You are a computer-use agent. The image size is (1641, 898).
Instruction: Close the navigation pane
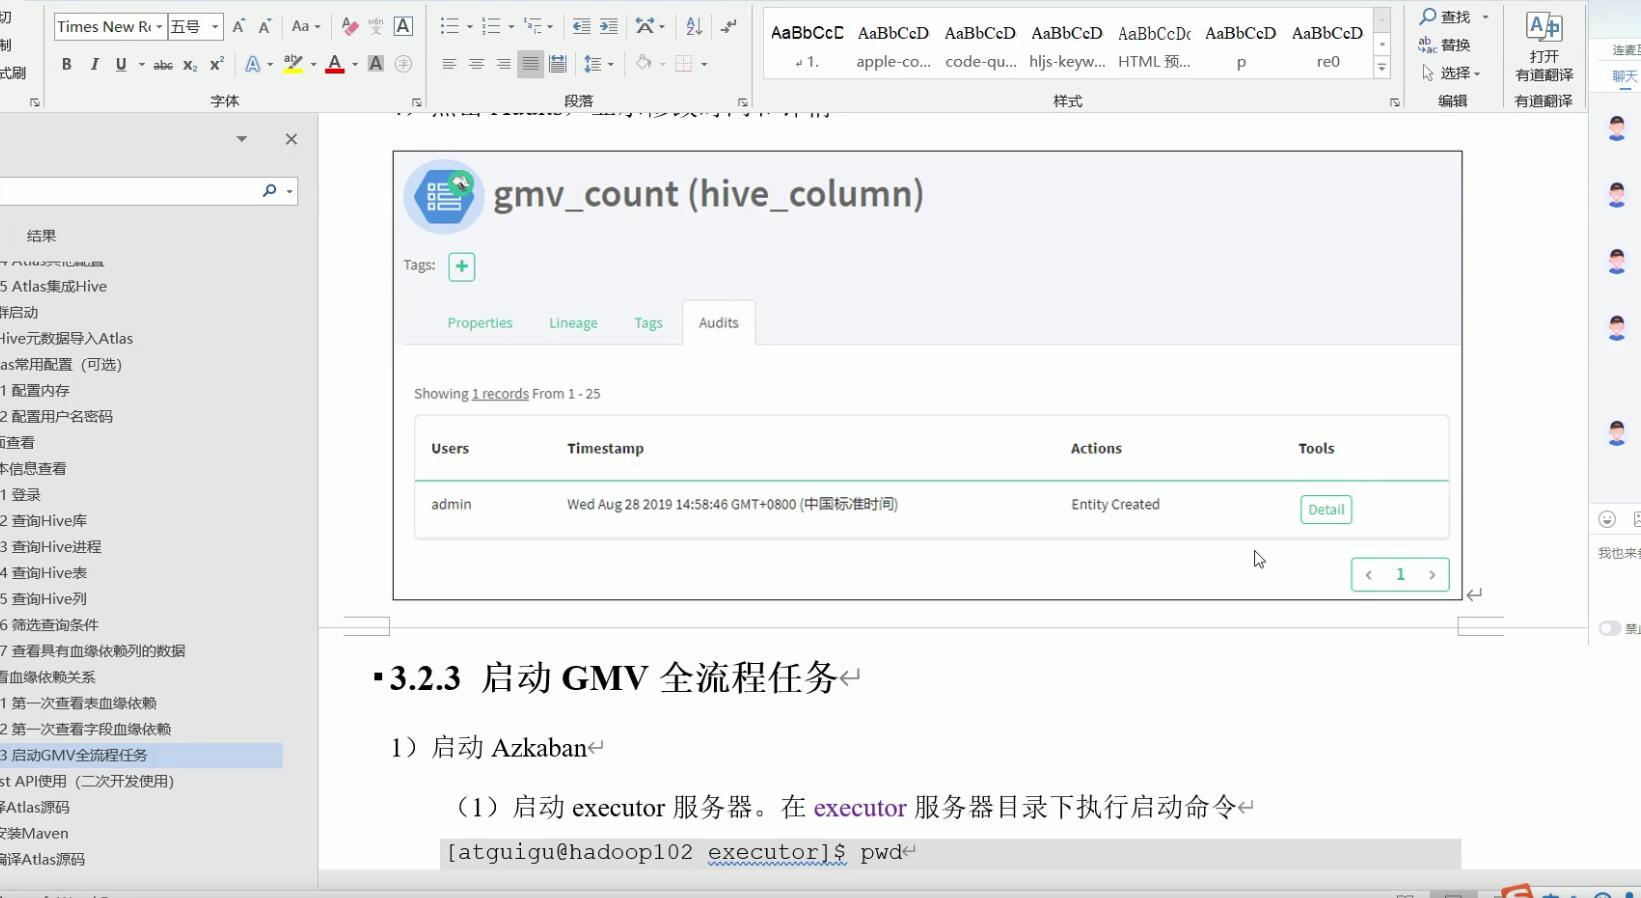point(291,139)
